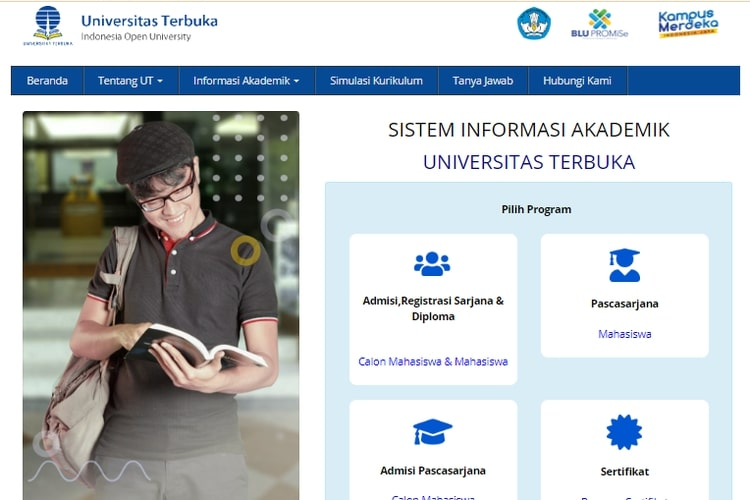Image resolution: width=750 pixels, height=500 pixels.
Task: Go to the Beranda menu item
Action: tap(47, 81)
